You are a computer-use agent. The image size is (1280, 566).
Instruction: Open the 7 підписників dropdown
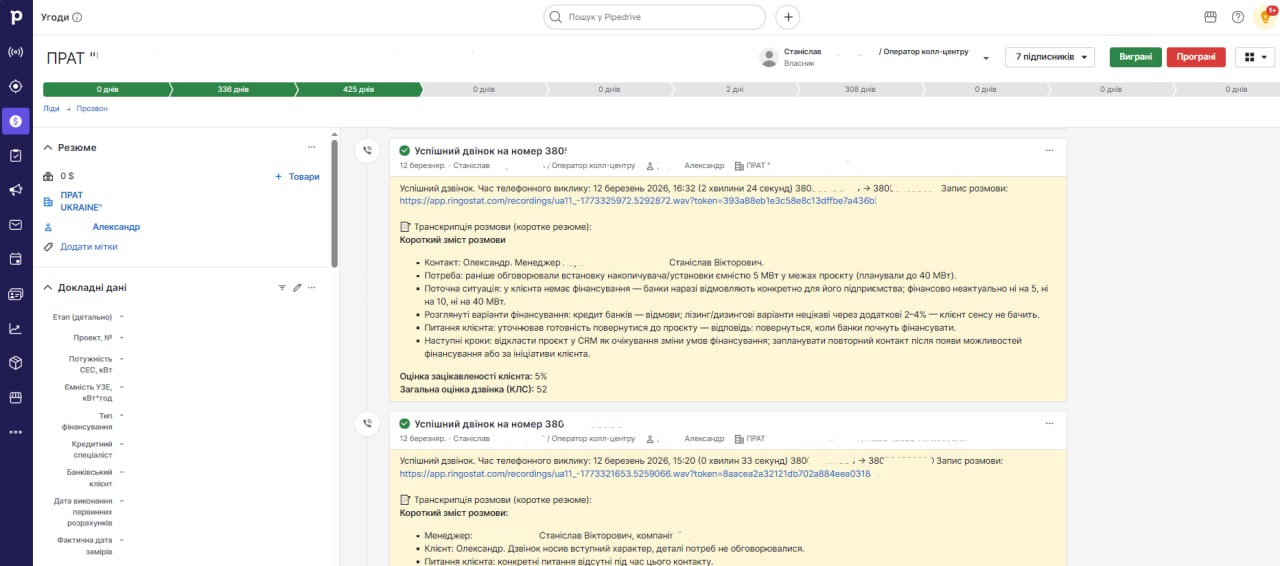(1049, 57)
